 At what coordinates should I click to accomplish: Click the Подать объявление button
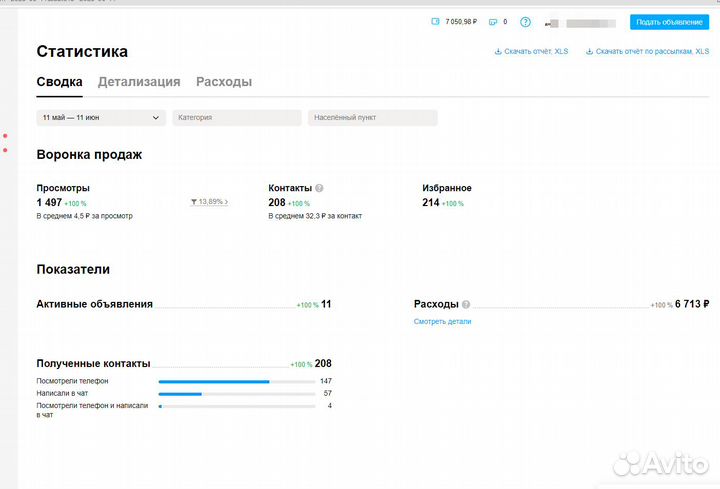point(669,22)
